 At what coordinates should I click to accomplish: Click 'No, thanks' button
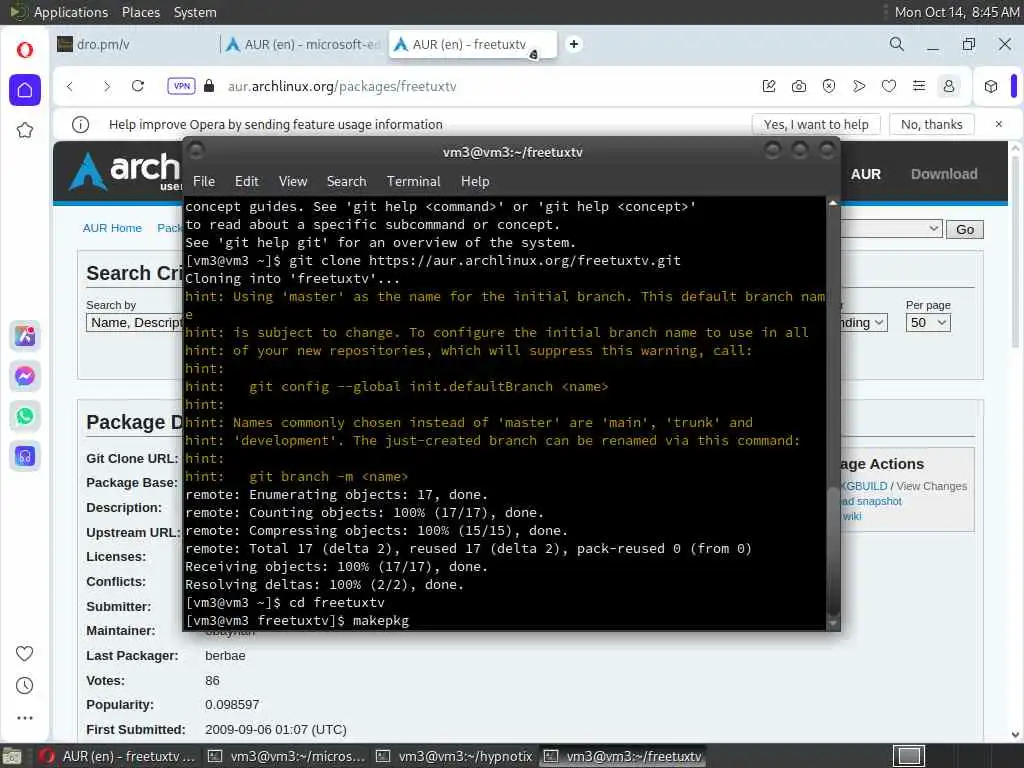(932, 124)
